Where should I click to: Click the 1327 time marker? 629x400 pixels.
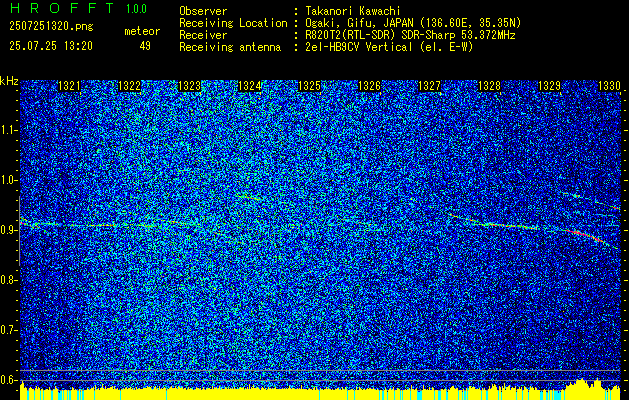pos(430,86)
